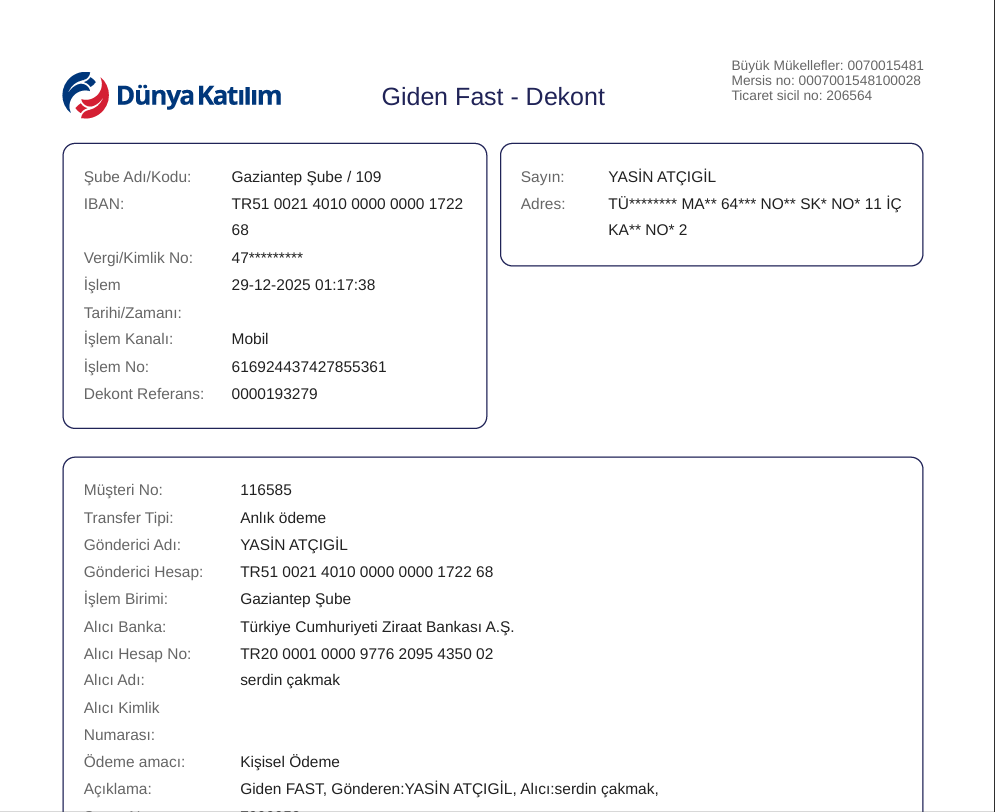Click payment purpose 'Kişisel Ödeme'
995x812 pixels.
(289, 762)
